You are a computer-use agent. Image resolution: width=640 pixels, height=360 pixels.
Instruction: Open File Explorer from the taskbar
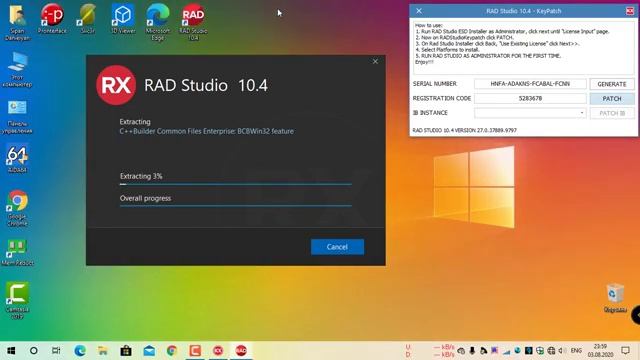[103, 351]
